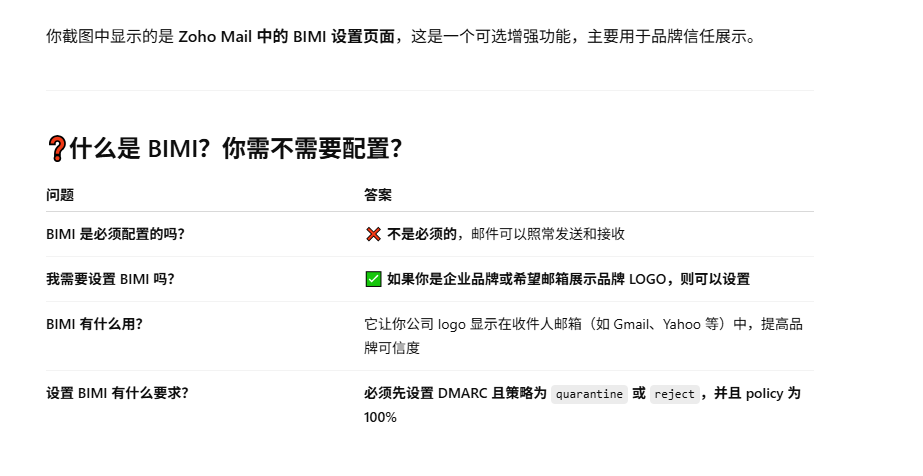Click the bold '不是必须的' answer text
The image size is (923, 476).
(421, 234)
